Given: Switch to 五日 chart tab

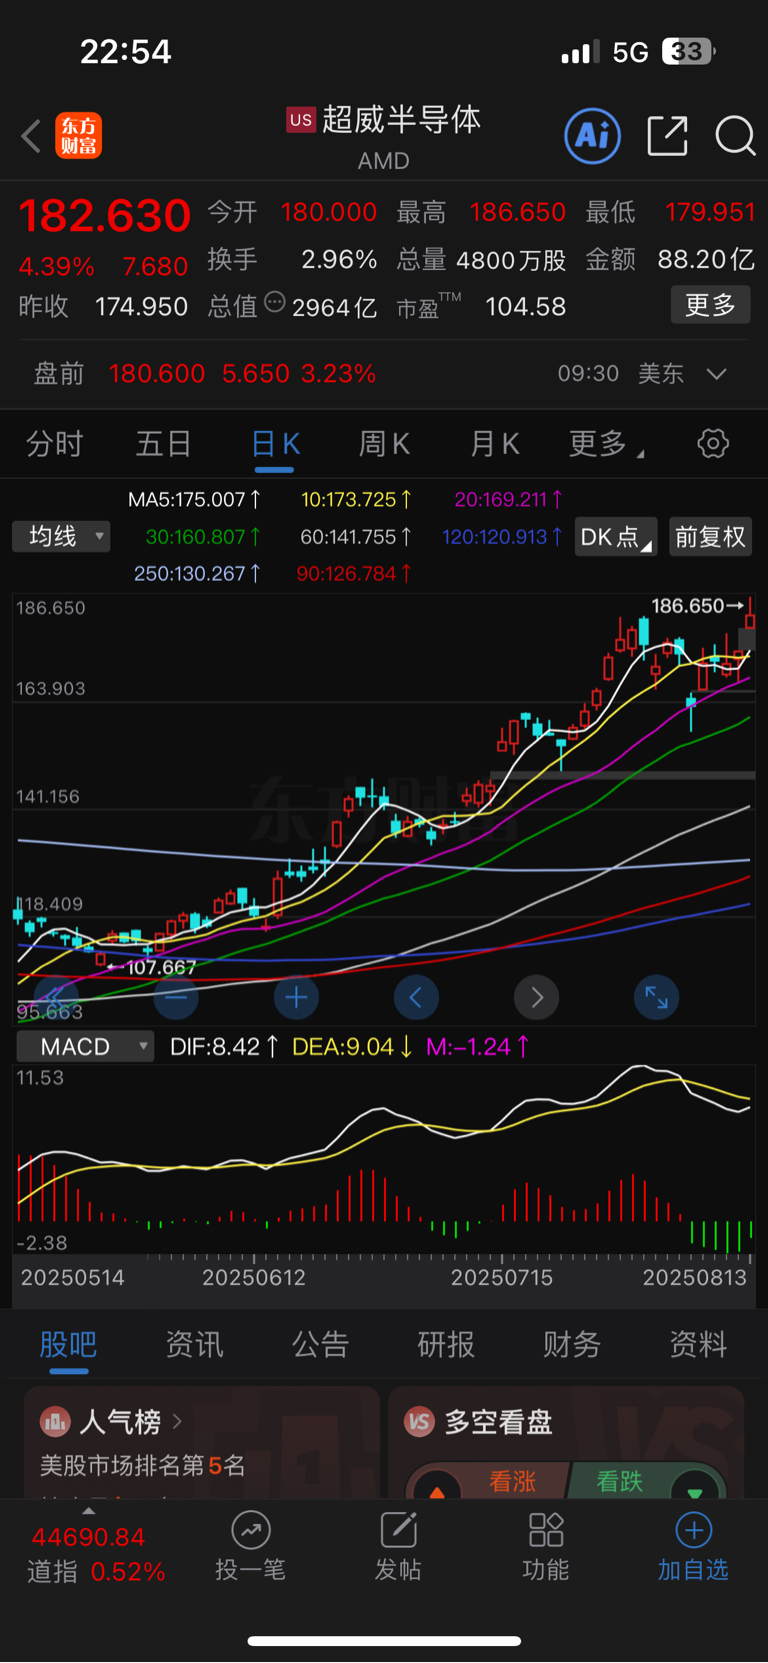Looking at the screenshot, I should pos(163,444).
